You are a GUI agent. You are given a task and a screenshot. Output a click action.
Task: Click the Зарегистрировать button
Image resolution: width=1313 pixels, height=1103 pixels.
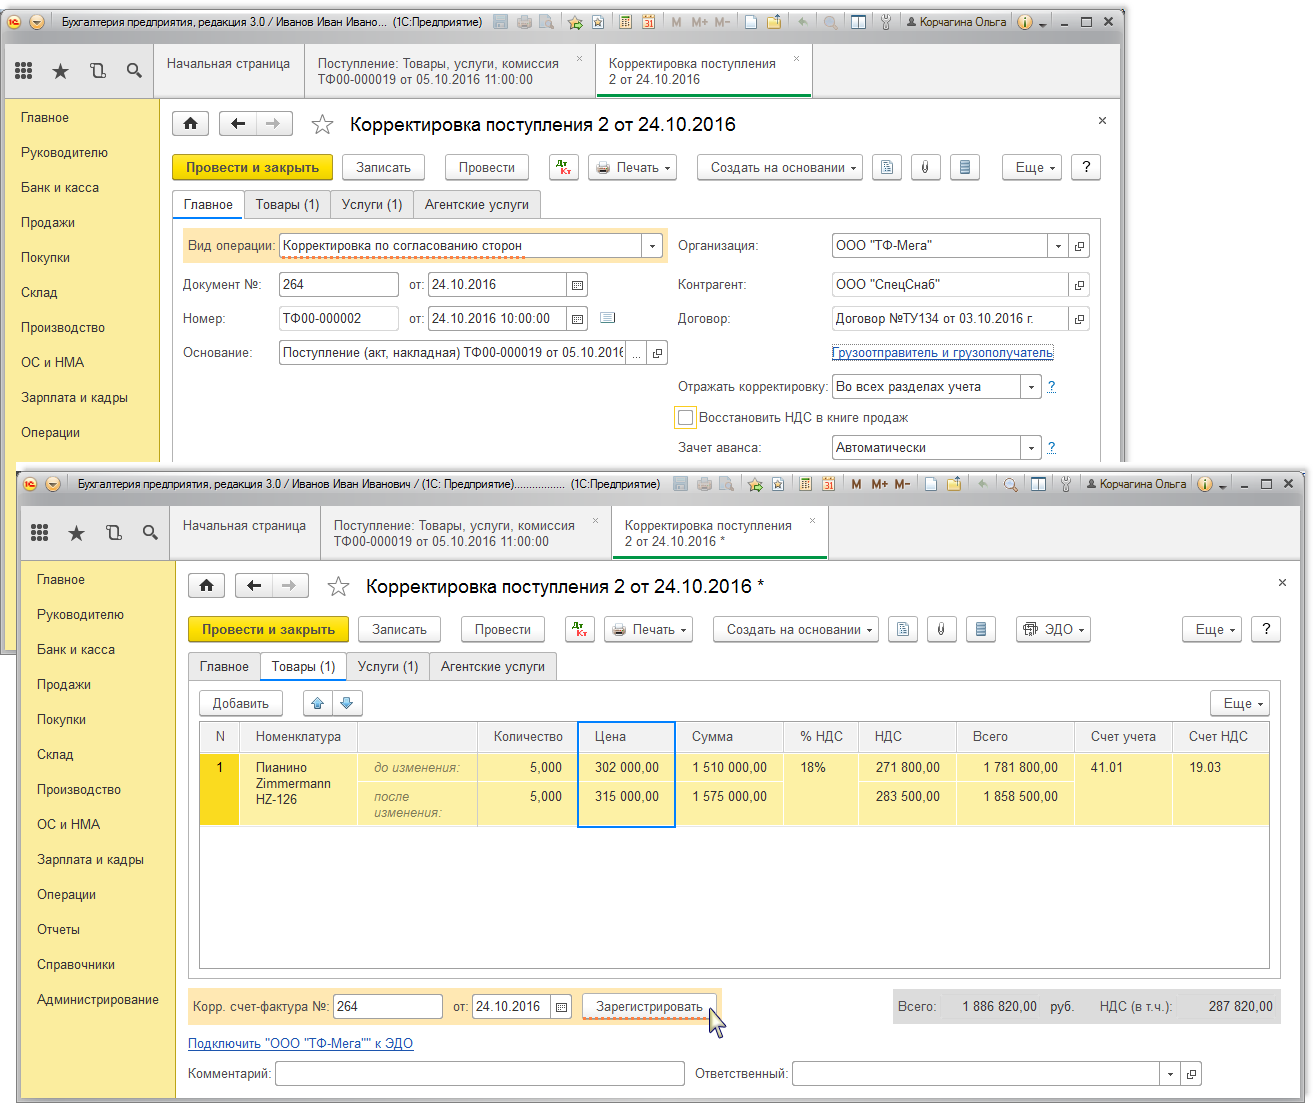tap(649, 1006)
